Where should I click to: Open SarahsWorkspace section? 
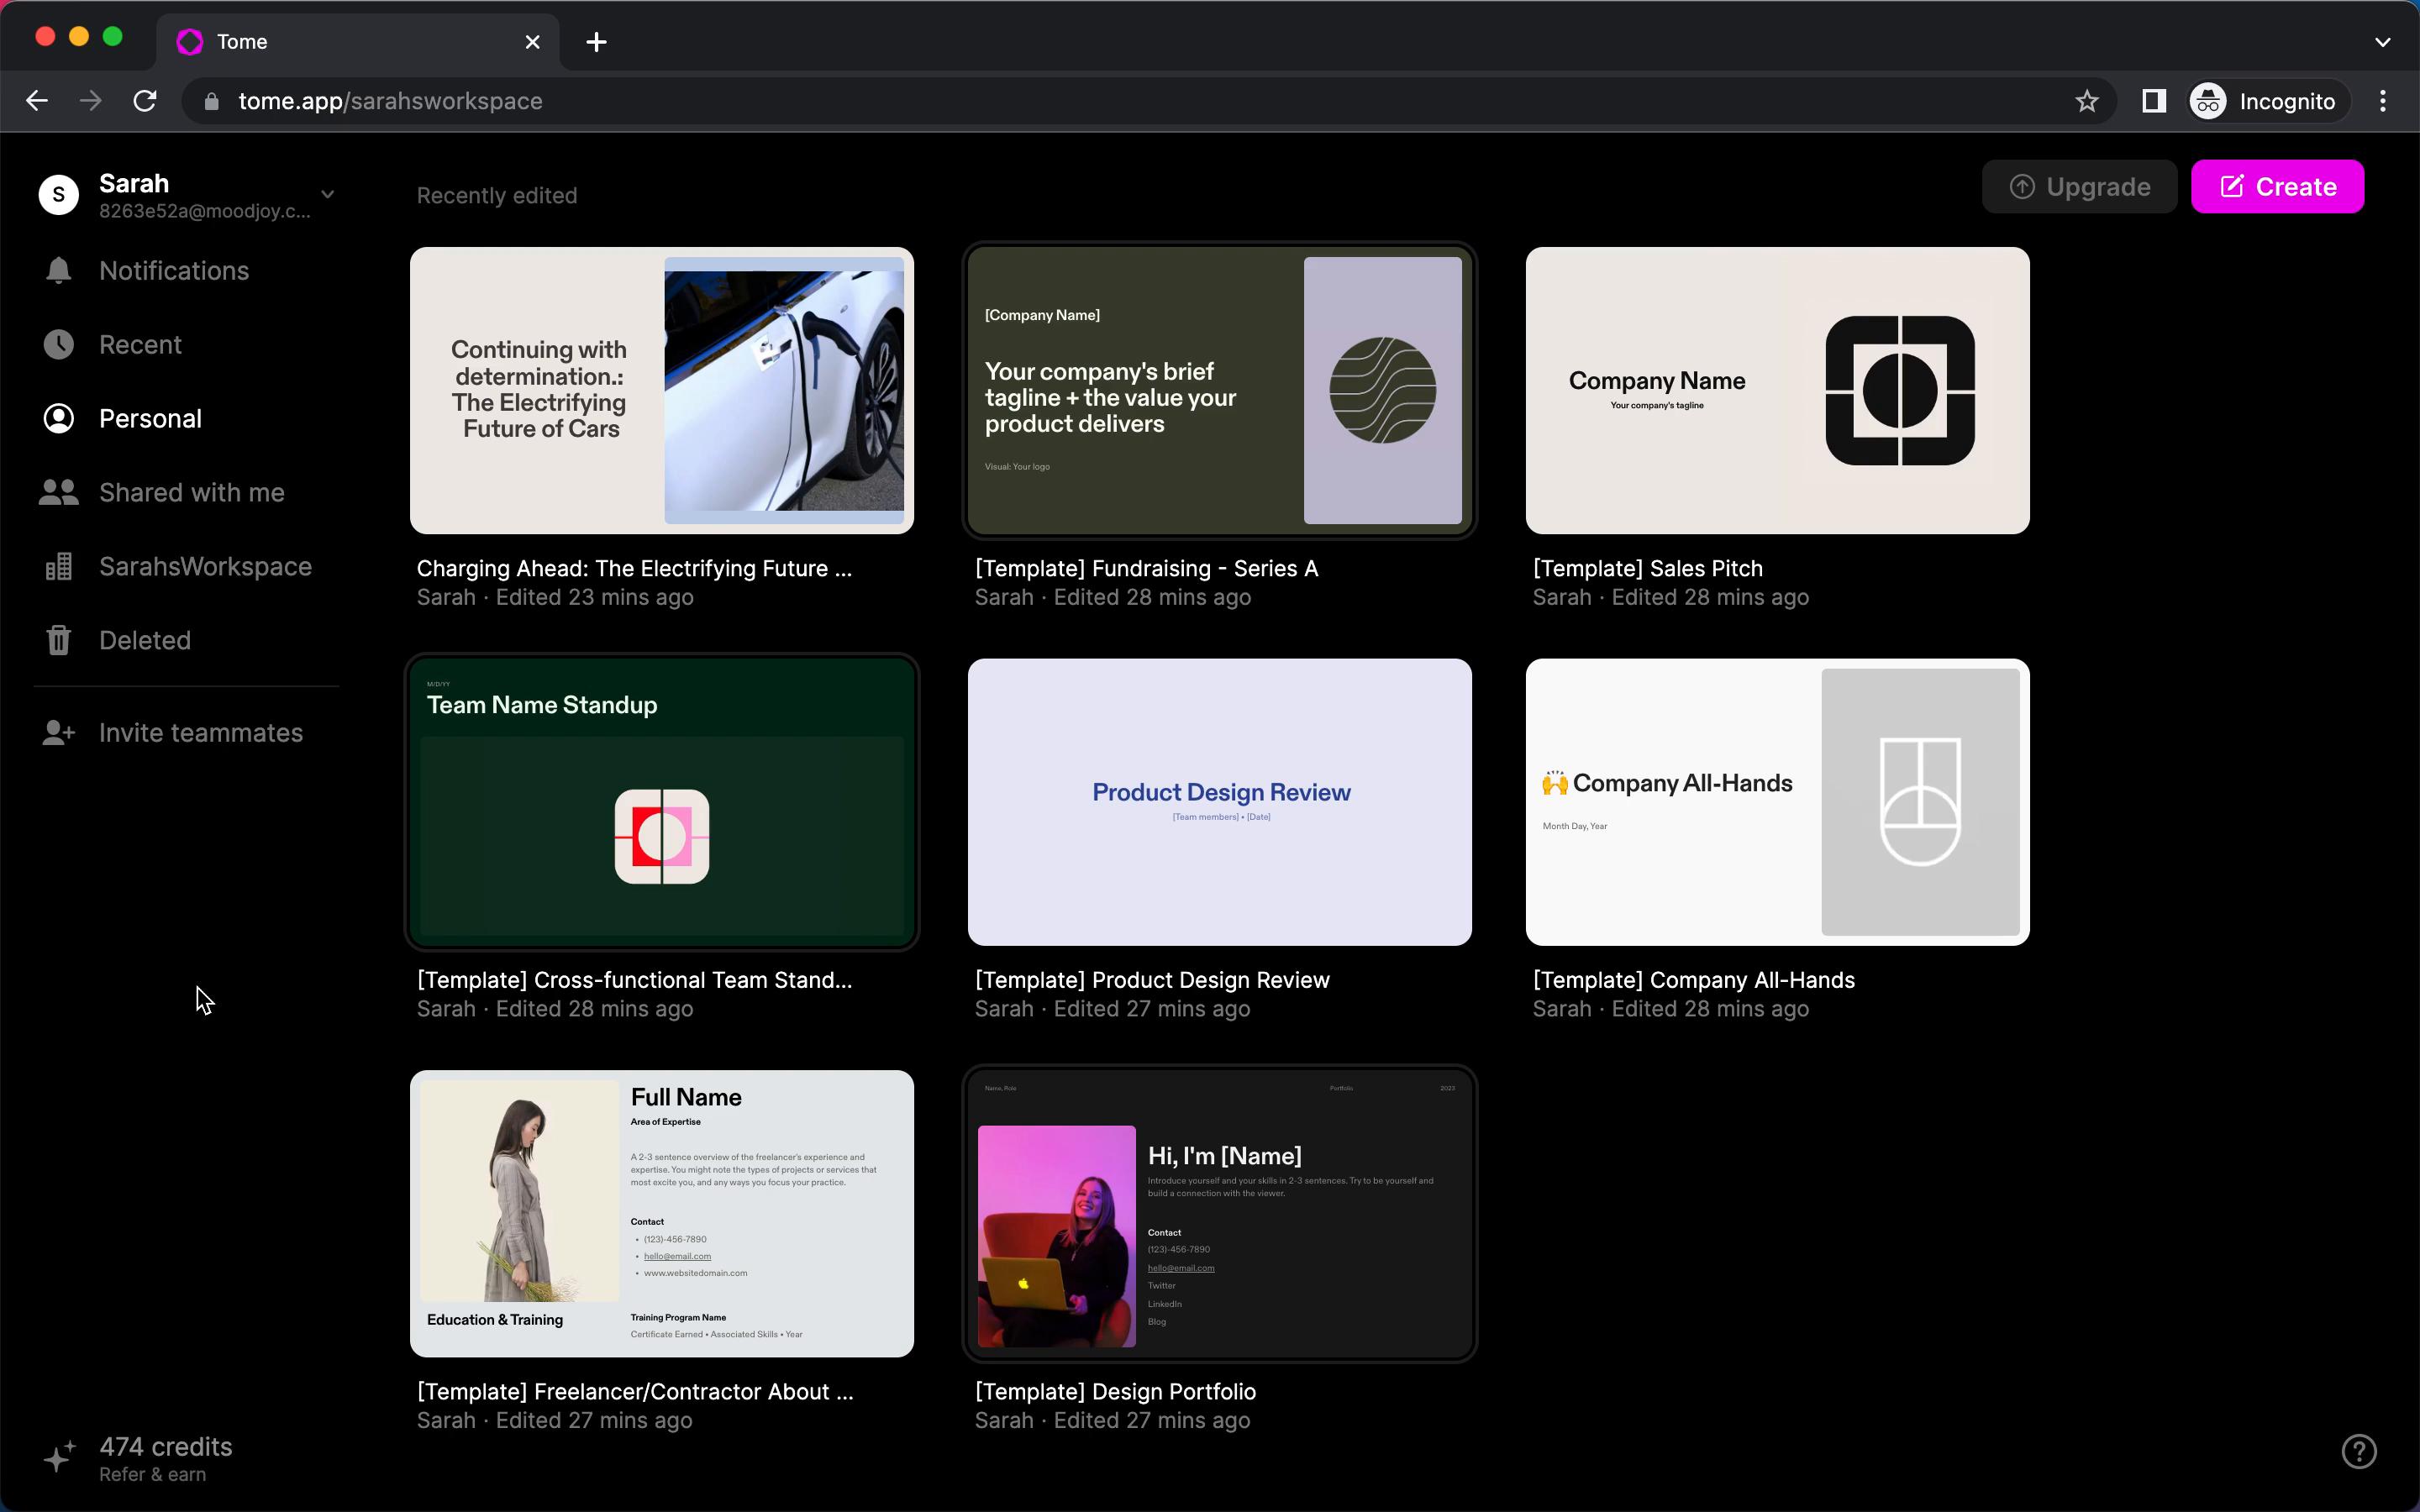(204, 566)
